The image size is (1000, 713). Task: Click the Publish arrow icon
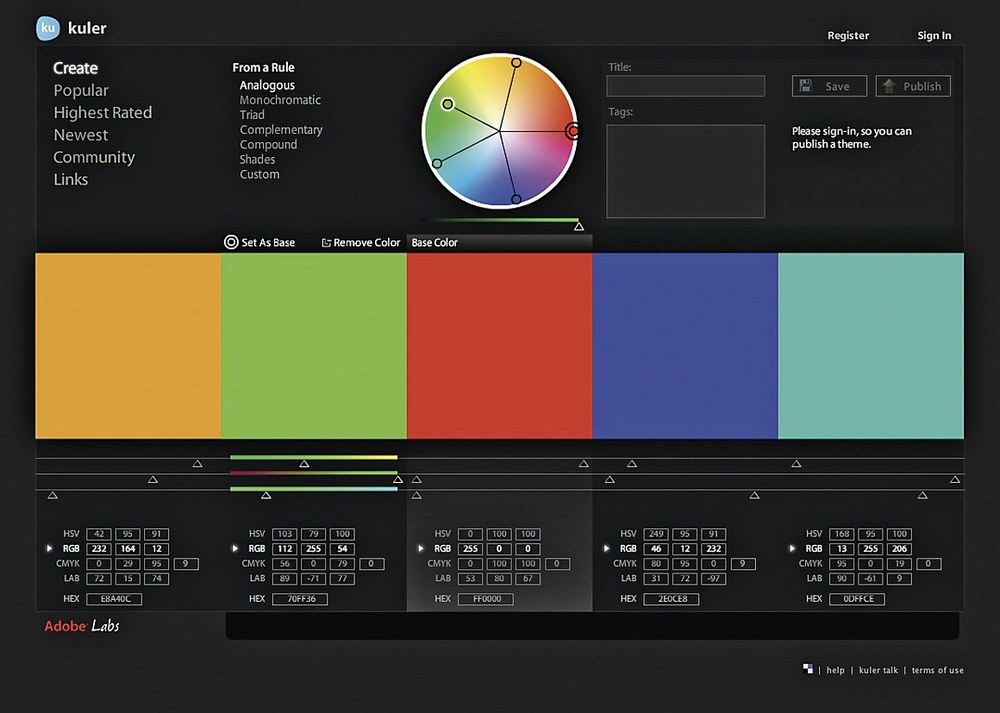[888, 86]
